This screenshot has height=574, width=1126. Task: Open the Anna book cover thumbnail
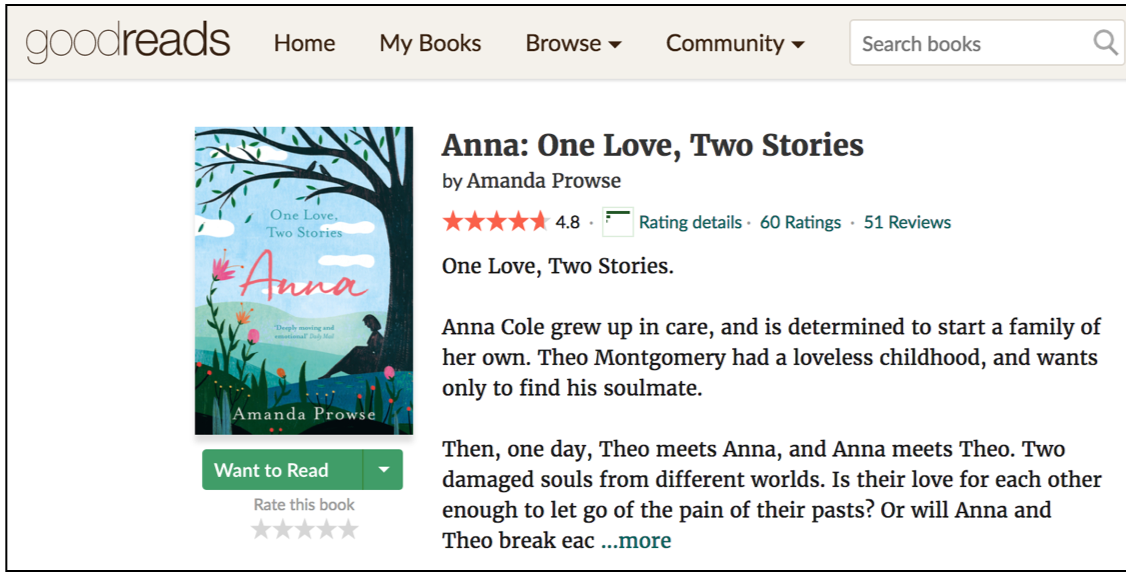coord(304,281)
